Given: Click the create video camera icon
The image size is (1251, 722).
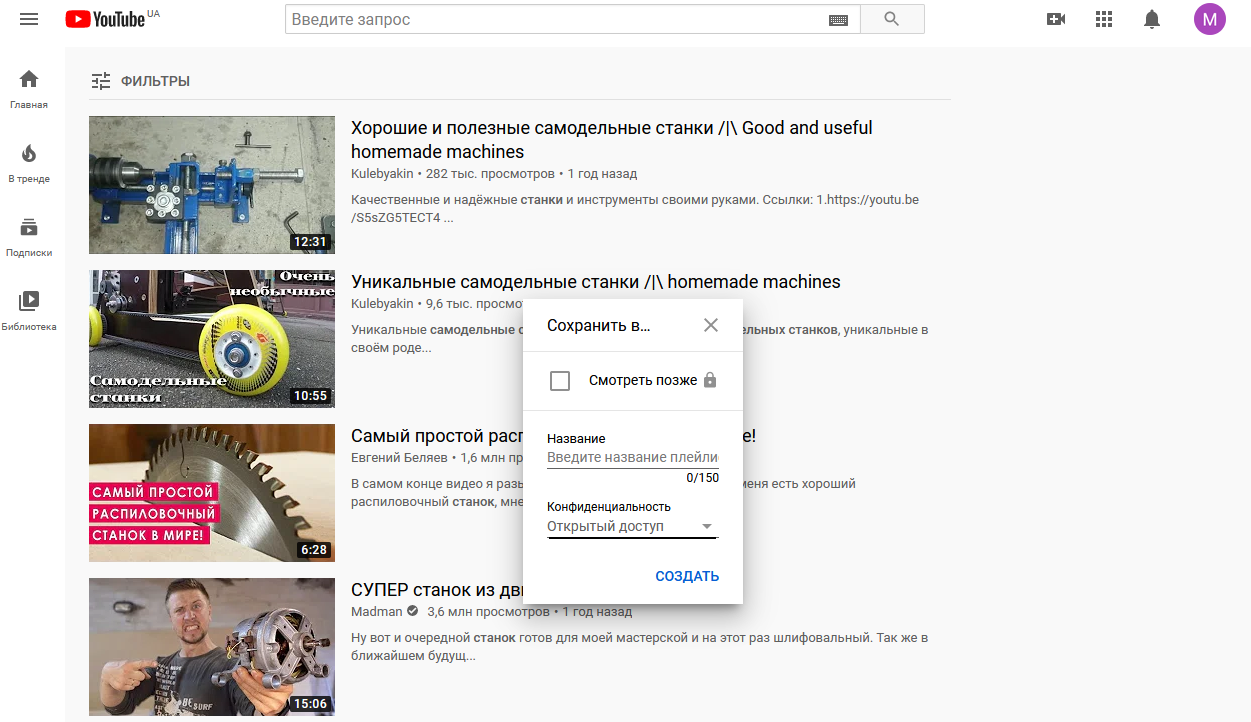Looking at the screenshot, I should click(1055, 19).
